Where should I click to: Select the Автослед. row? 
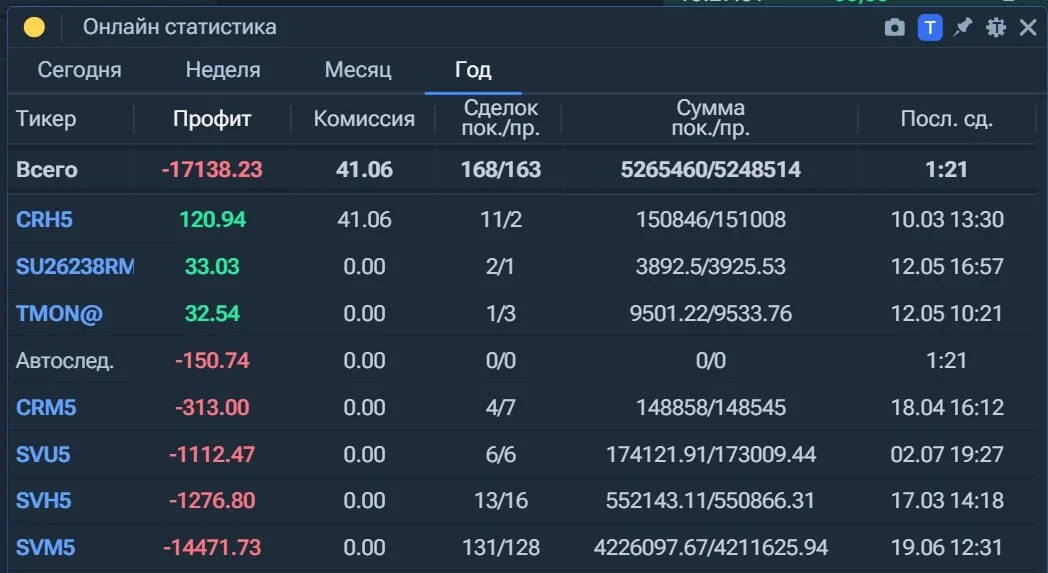[521, 360]
